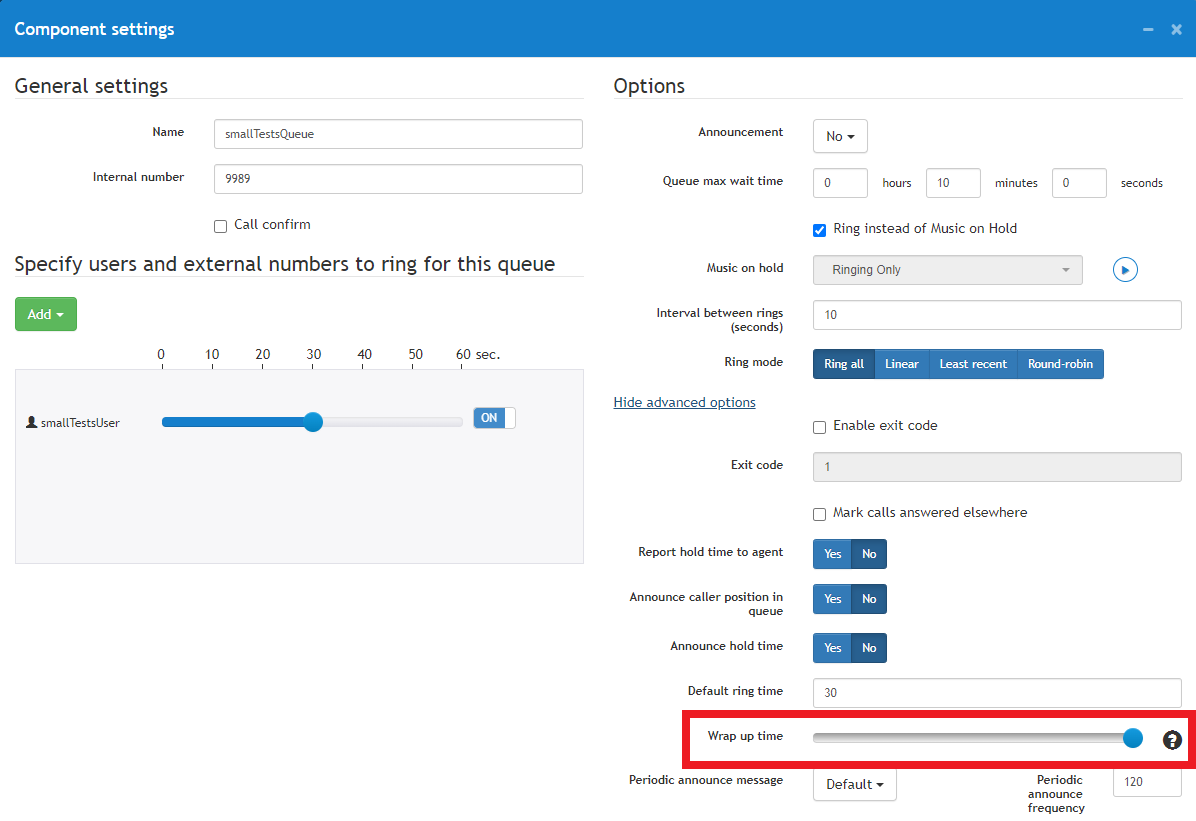Click the Queue max wait time label

722,181
